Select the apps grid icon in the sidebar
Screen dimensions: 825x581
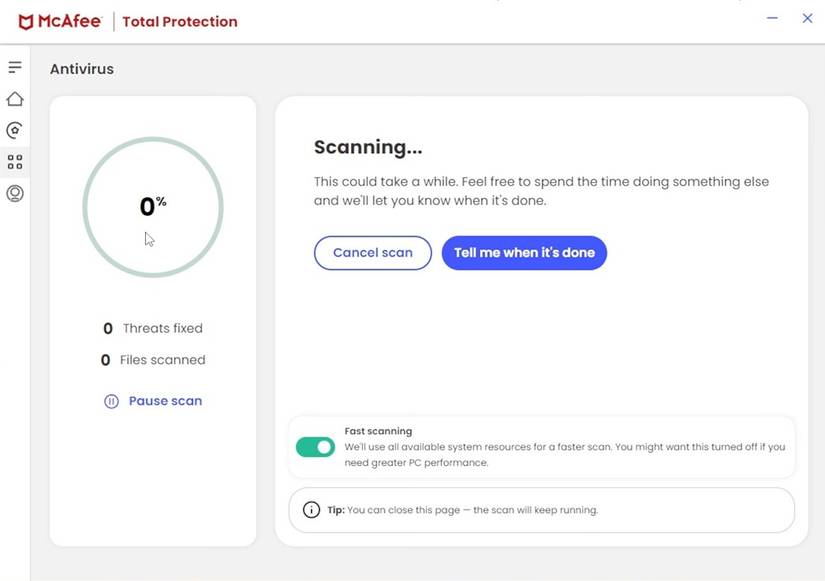pyautogui.click(x=14, y=161)
